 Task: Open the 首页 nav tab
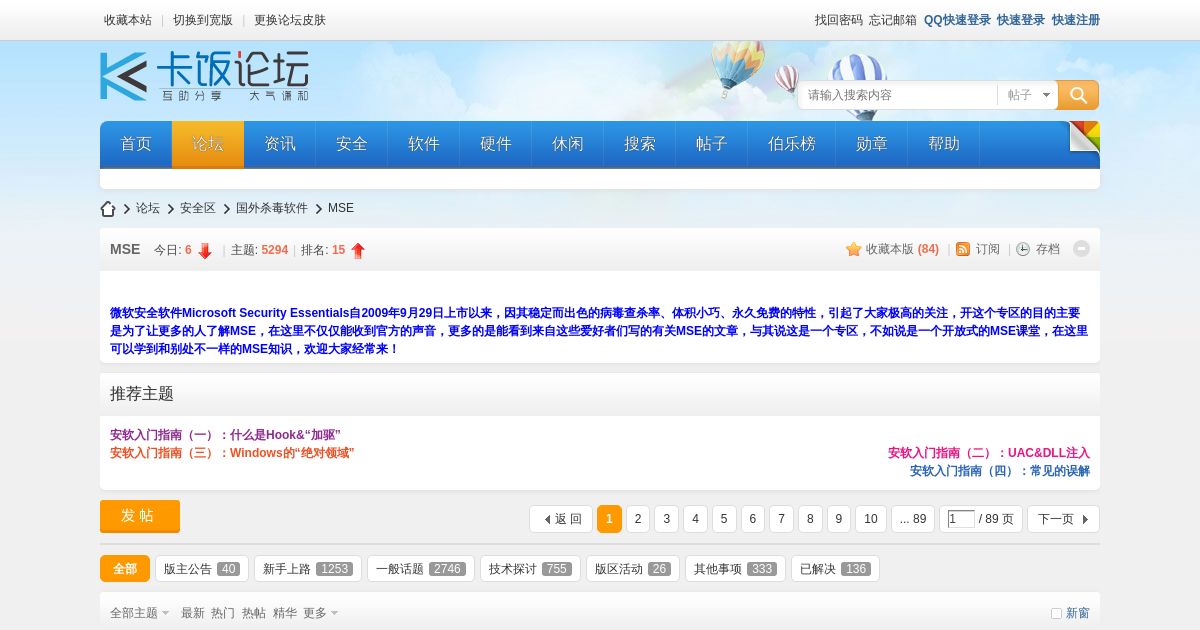136,144
